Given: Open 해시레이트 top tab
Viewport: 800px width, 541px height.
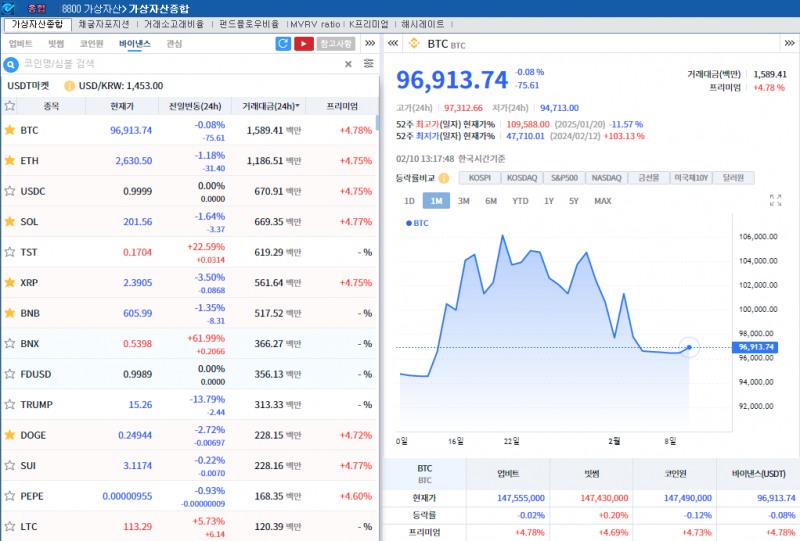Looking at the screenshot, I should (423, 24).
